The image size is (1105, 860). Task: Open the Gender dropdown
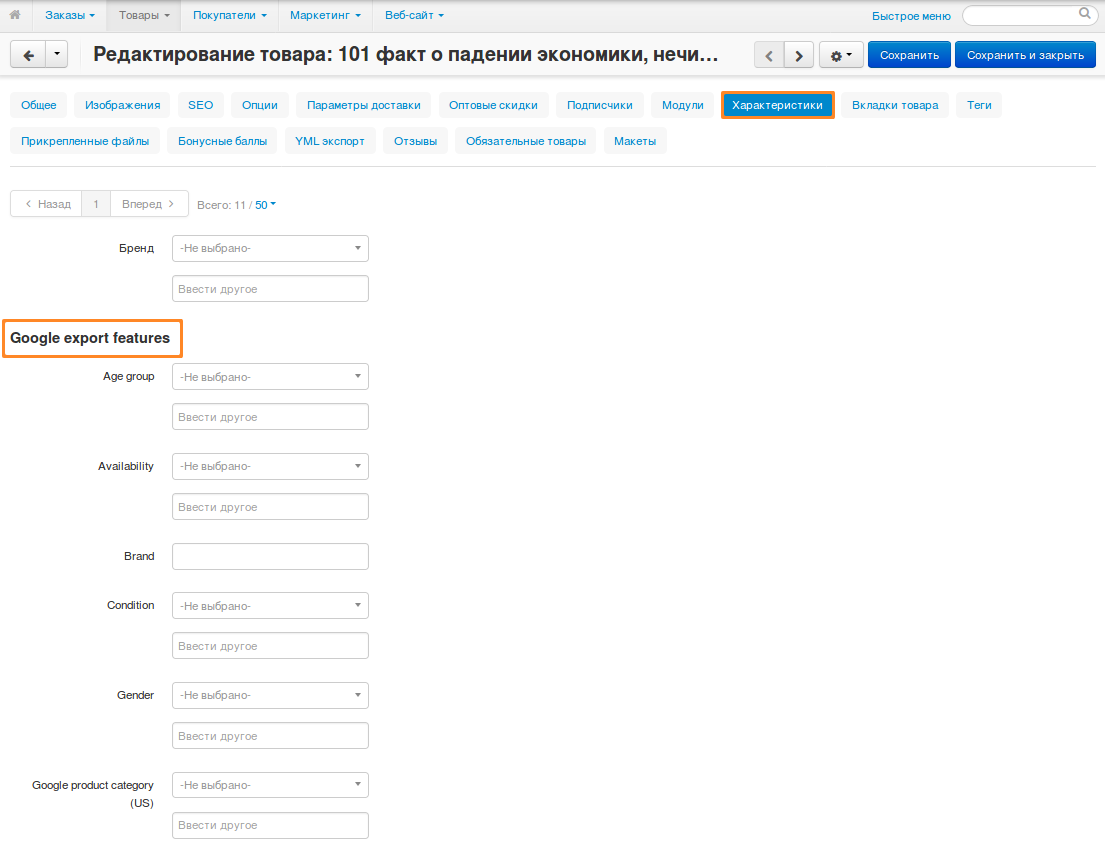[x=270, y=695]
